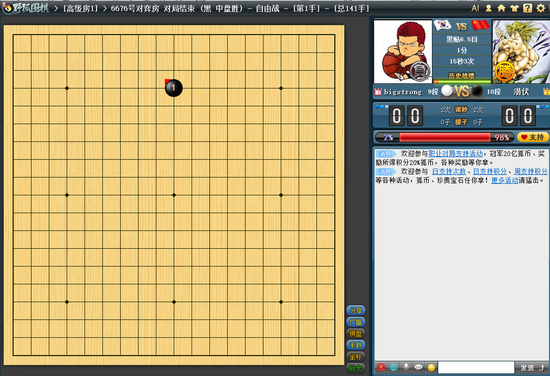Click the 读秒 label in timer panel
Viewport: 550px width, 376px height.
pyautogui.click(x=462, y=110)
